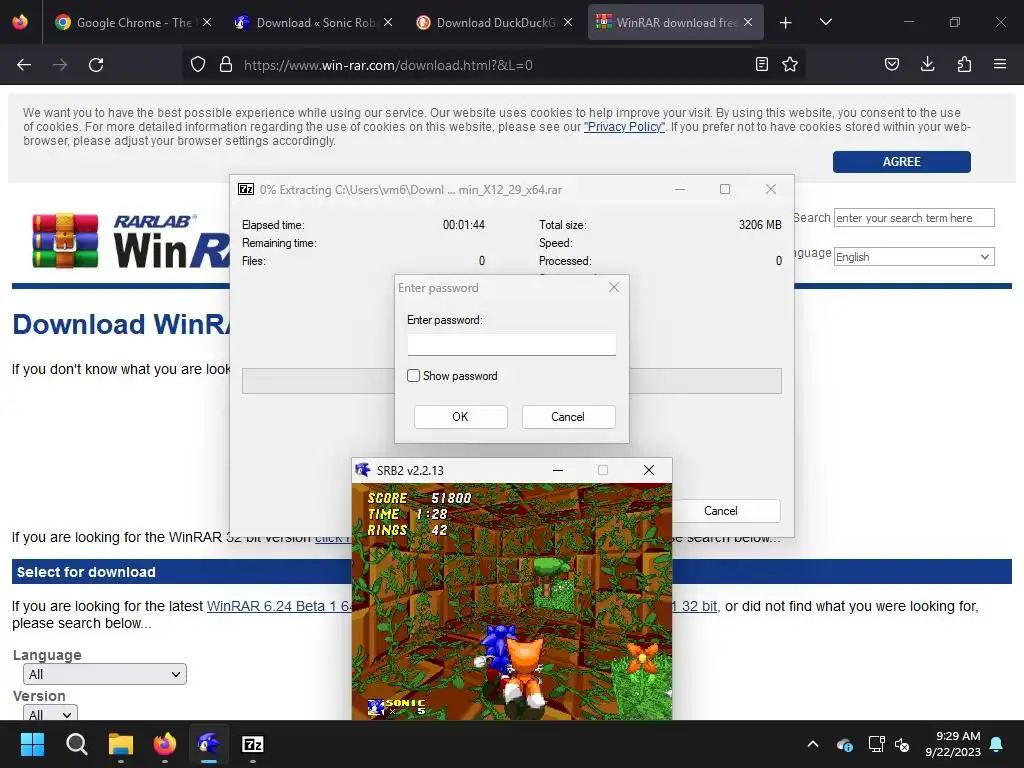Close the Enter password dialog
The image size is (1024, 768).
pyautogui.click(x=614, y=287)
